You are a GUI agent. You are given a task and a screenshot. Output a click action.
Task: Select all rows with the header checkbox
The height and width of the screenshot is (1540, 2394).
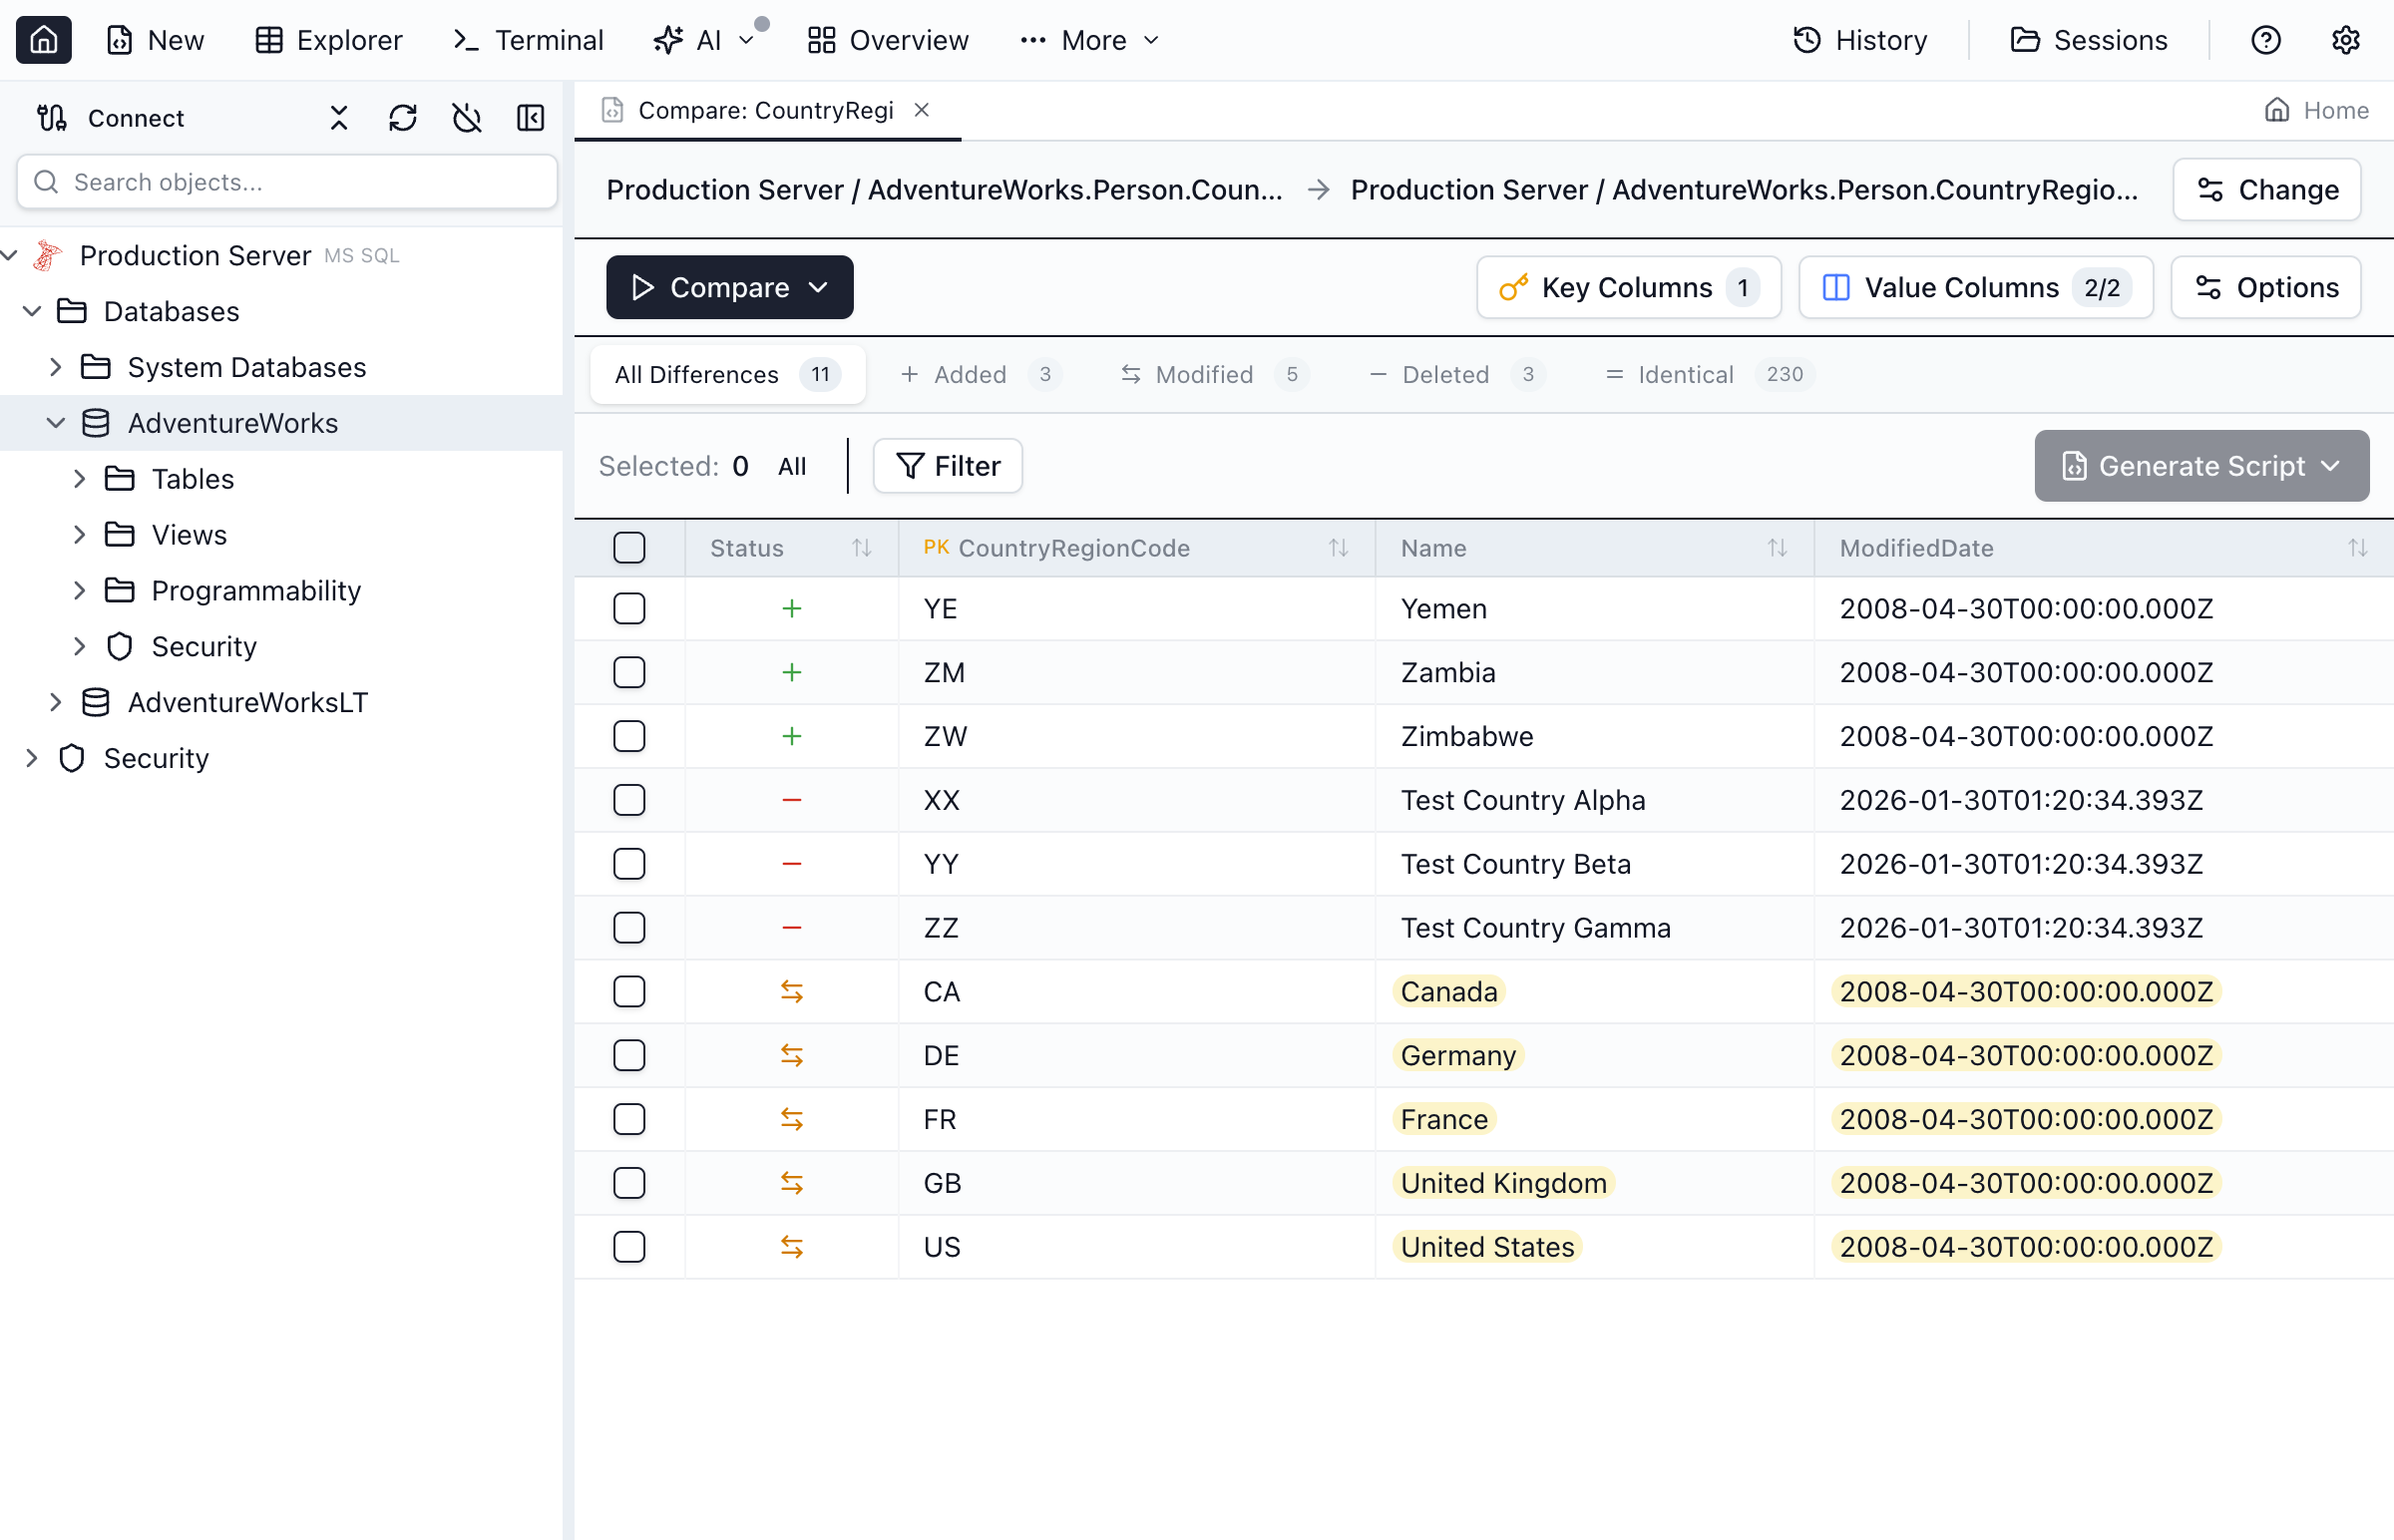point(629,547)
